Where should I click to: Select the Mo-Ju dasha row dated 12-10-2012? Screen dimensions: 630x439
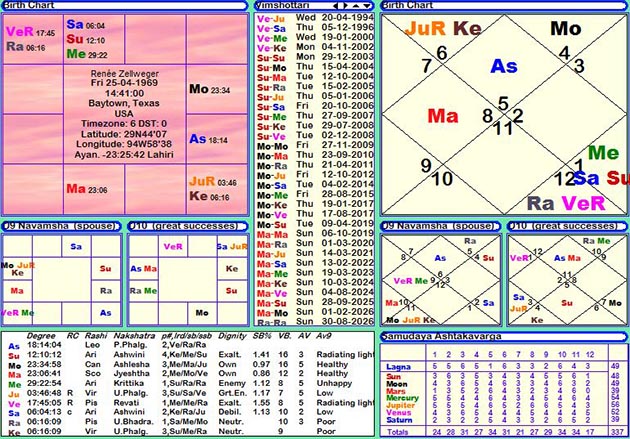[x=315, y=176]
